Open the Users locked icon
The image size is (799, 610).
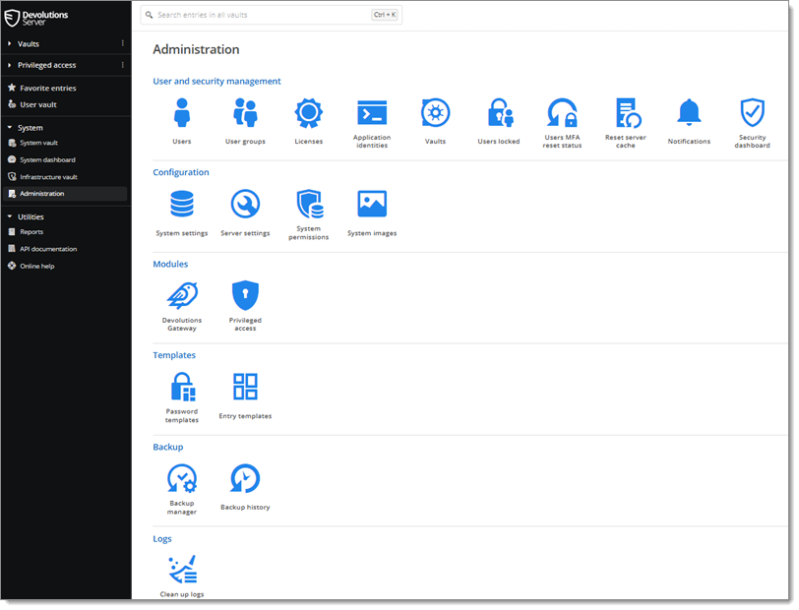click(x=500, y=113)
